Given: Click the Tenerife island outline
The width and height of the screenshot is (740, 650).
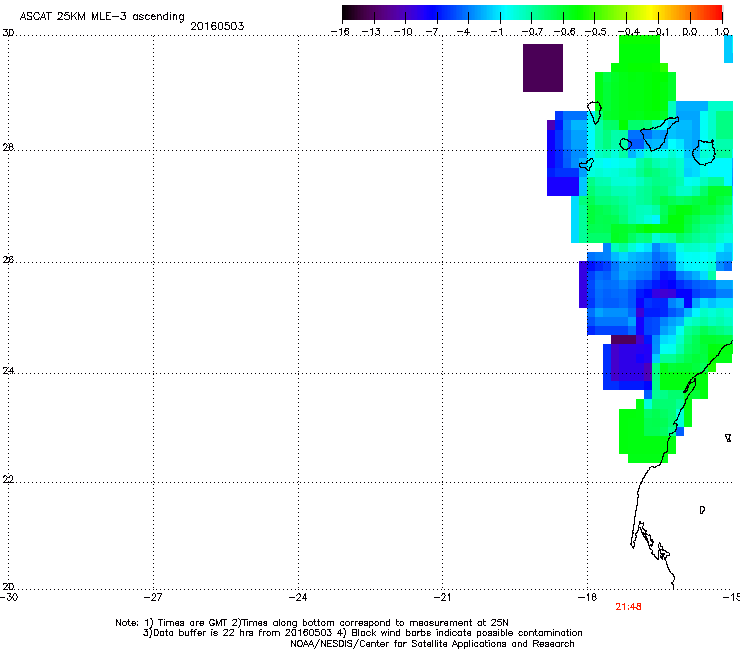Looking at the screenshot, I should point(659,134).
